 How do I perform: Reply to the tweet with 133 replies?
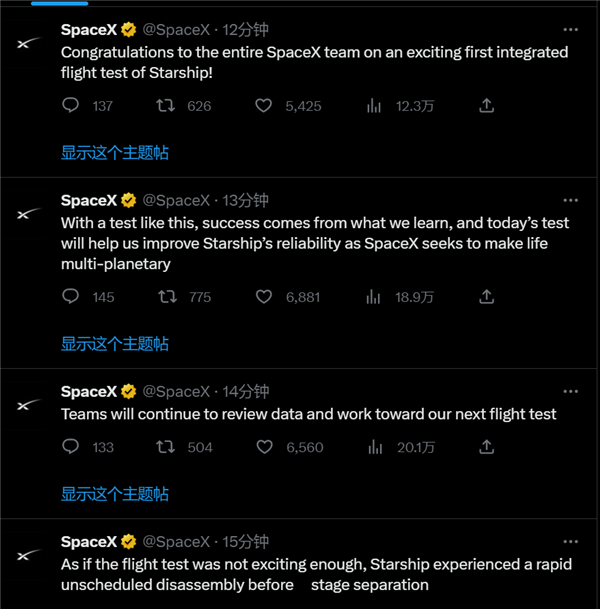tap(71, 447)
